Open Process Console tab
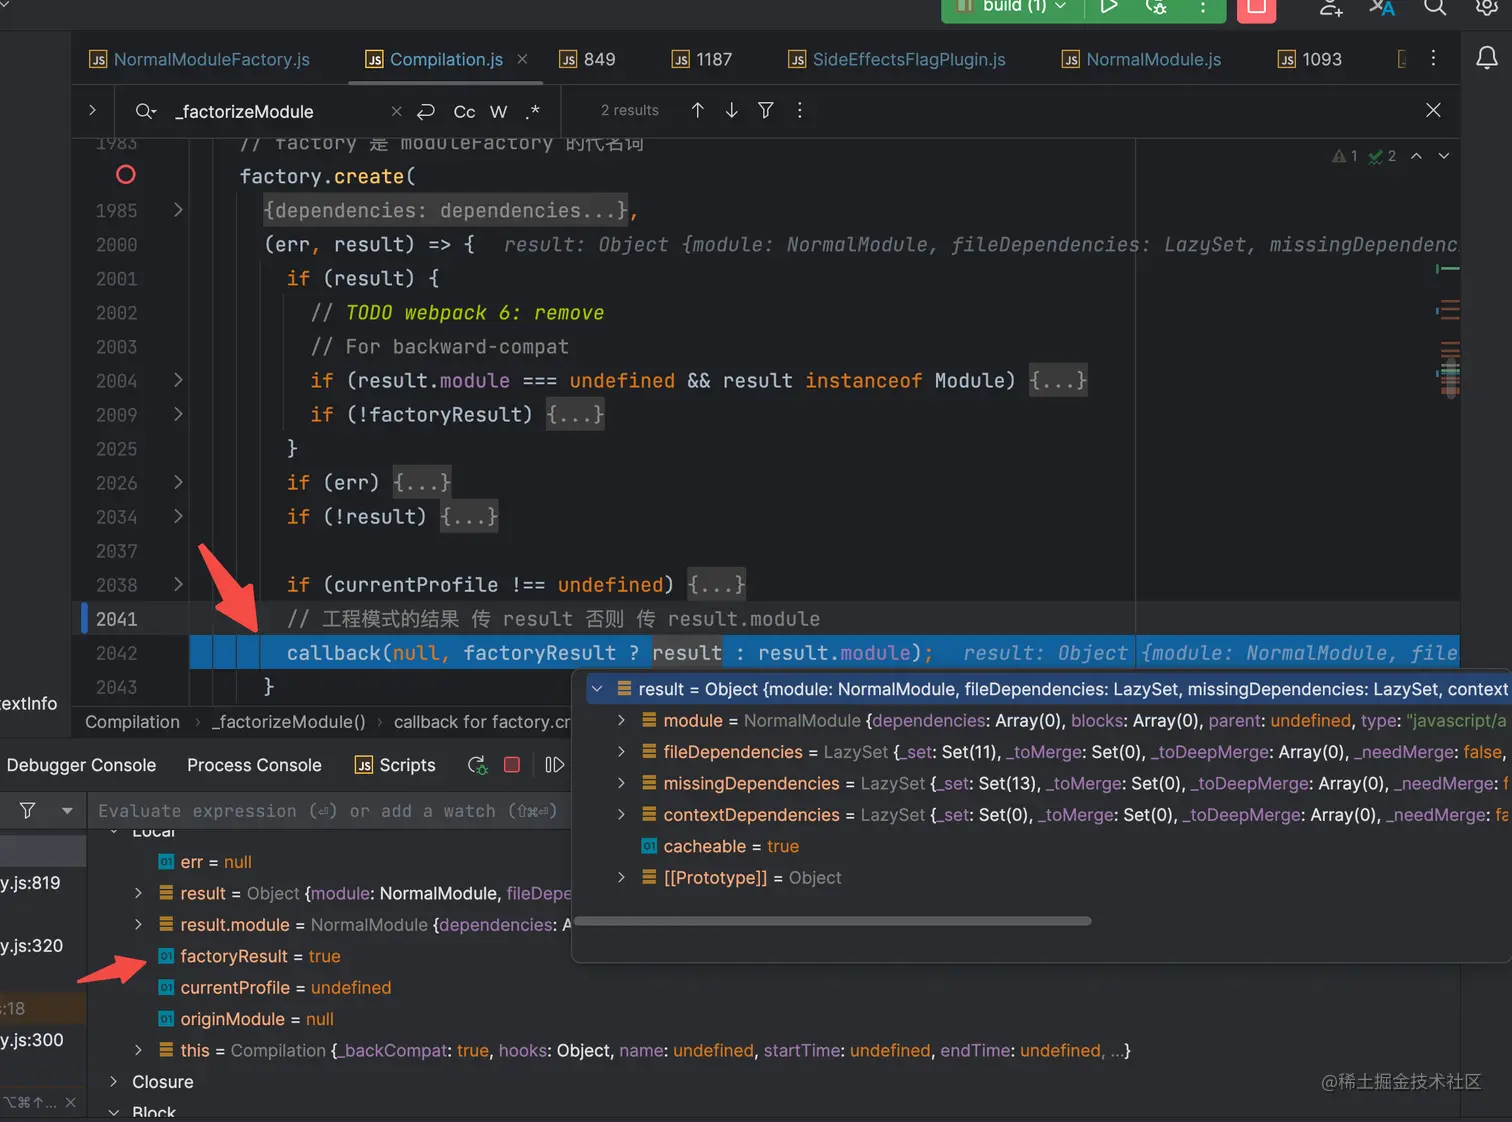This screenshot has width=1512, height=1122. click(254, 765)
